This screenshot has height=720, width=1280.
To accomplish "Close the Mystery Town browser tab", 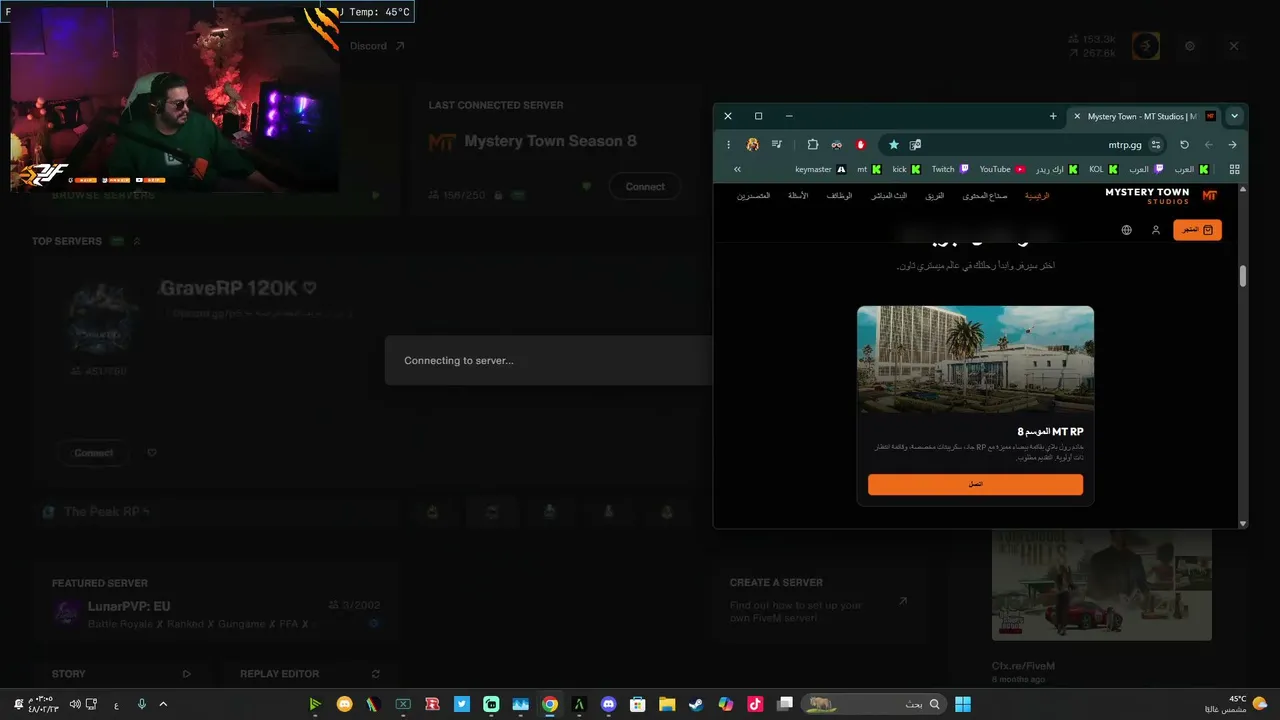I will coord(1077,116).
